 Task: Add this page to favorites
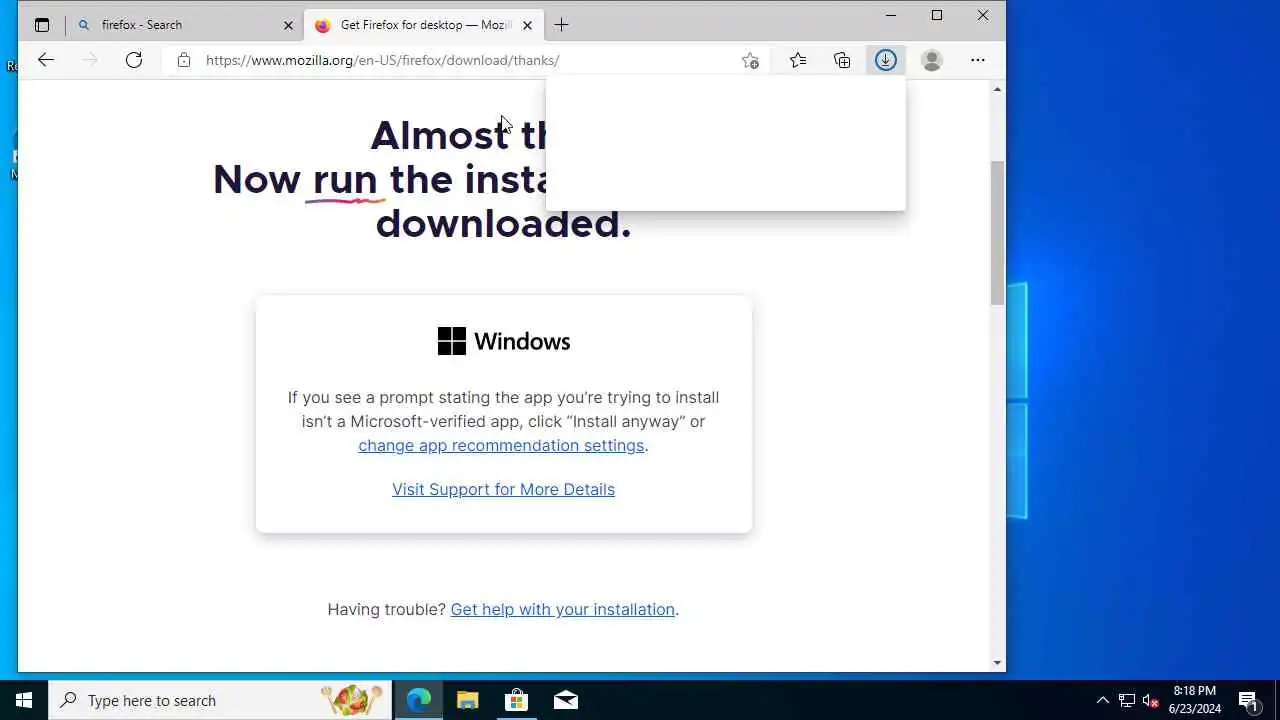[750, 60]
